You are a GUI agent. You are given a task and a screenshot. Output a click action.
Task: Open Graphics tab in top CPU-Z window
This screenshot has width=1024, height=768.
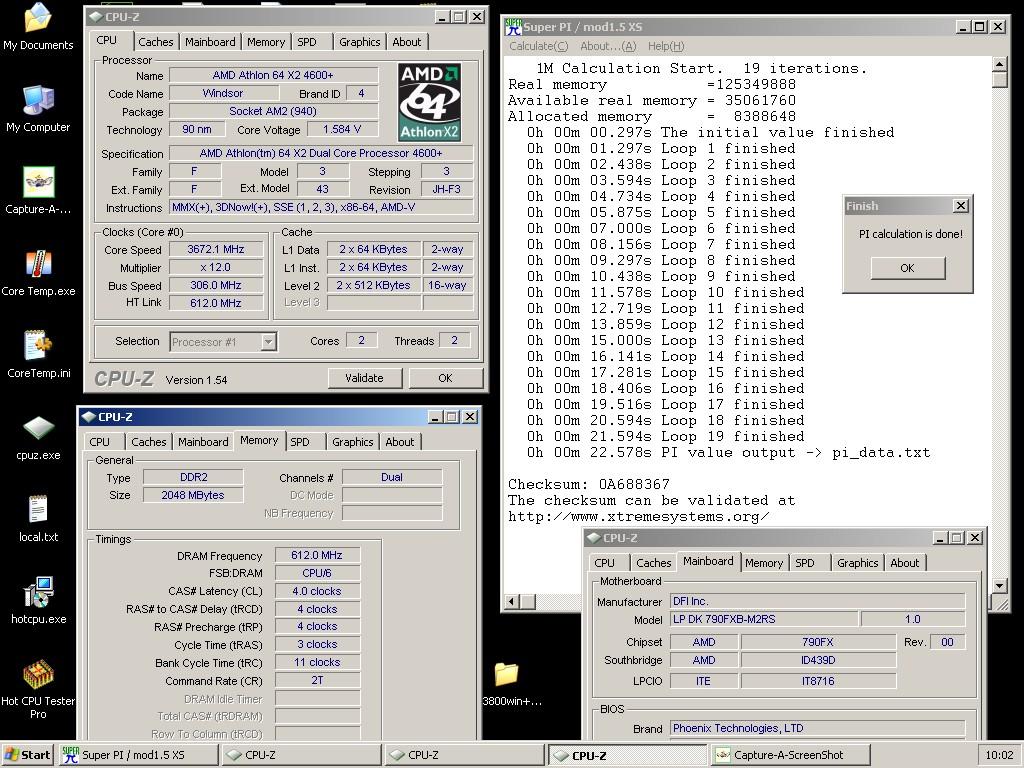[359, 42]
